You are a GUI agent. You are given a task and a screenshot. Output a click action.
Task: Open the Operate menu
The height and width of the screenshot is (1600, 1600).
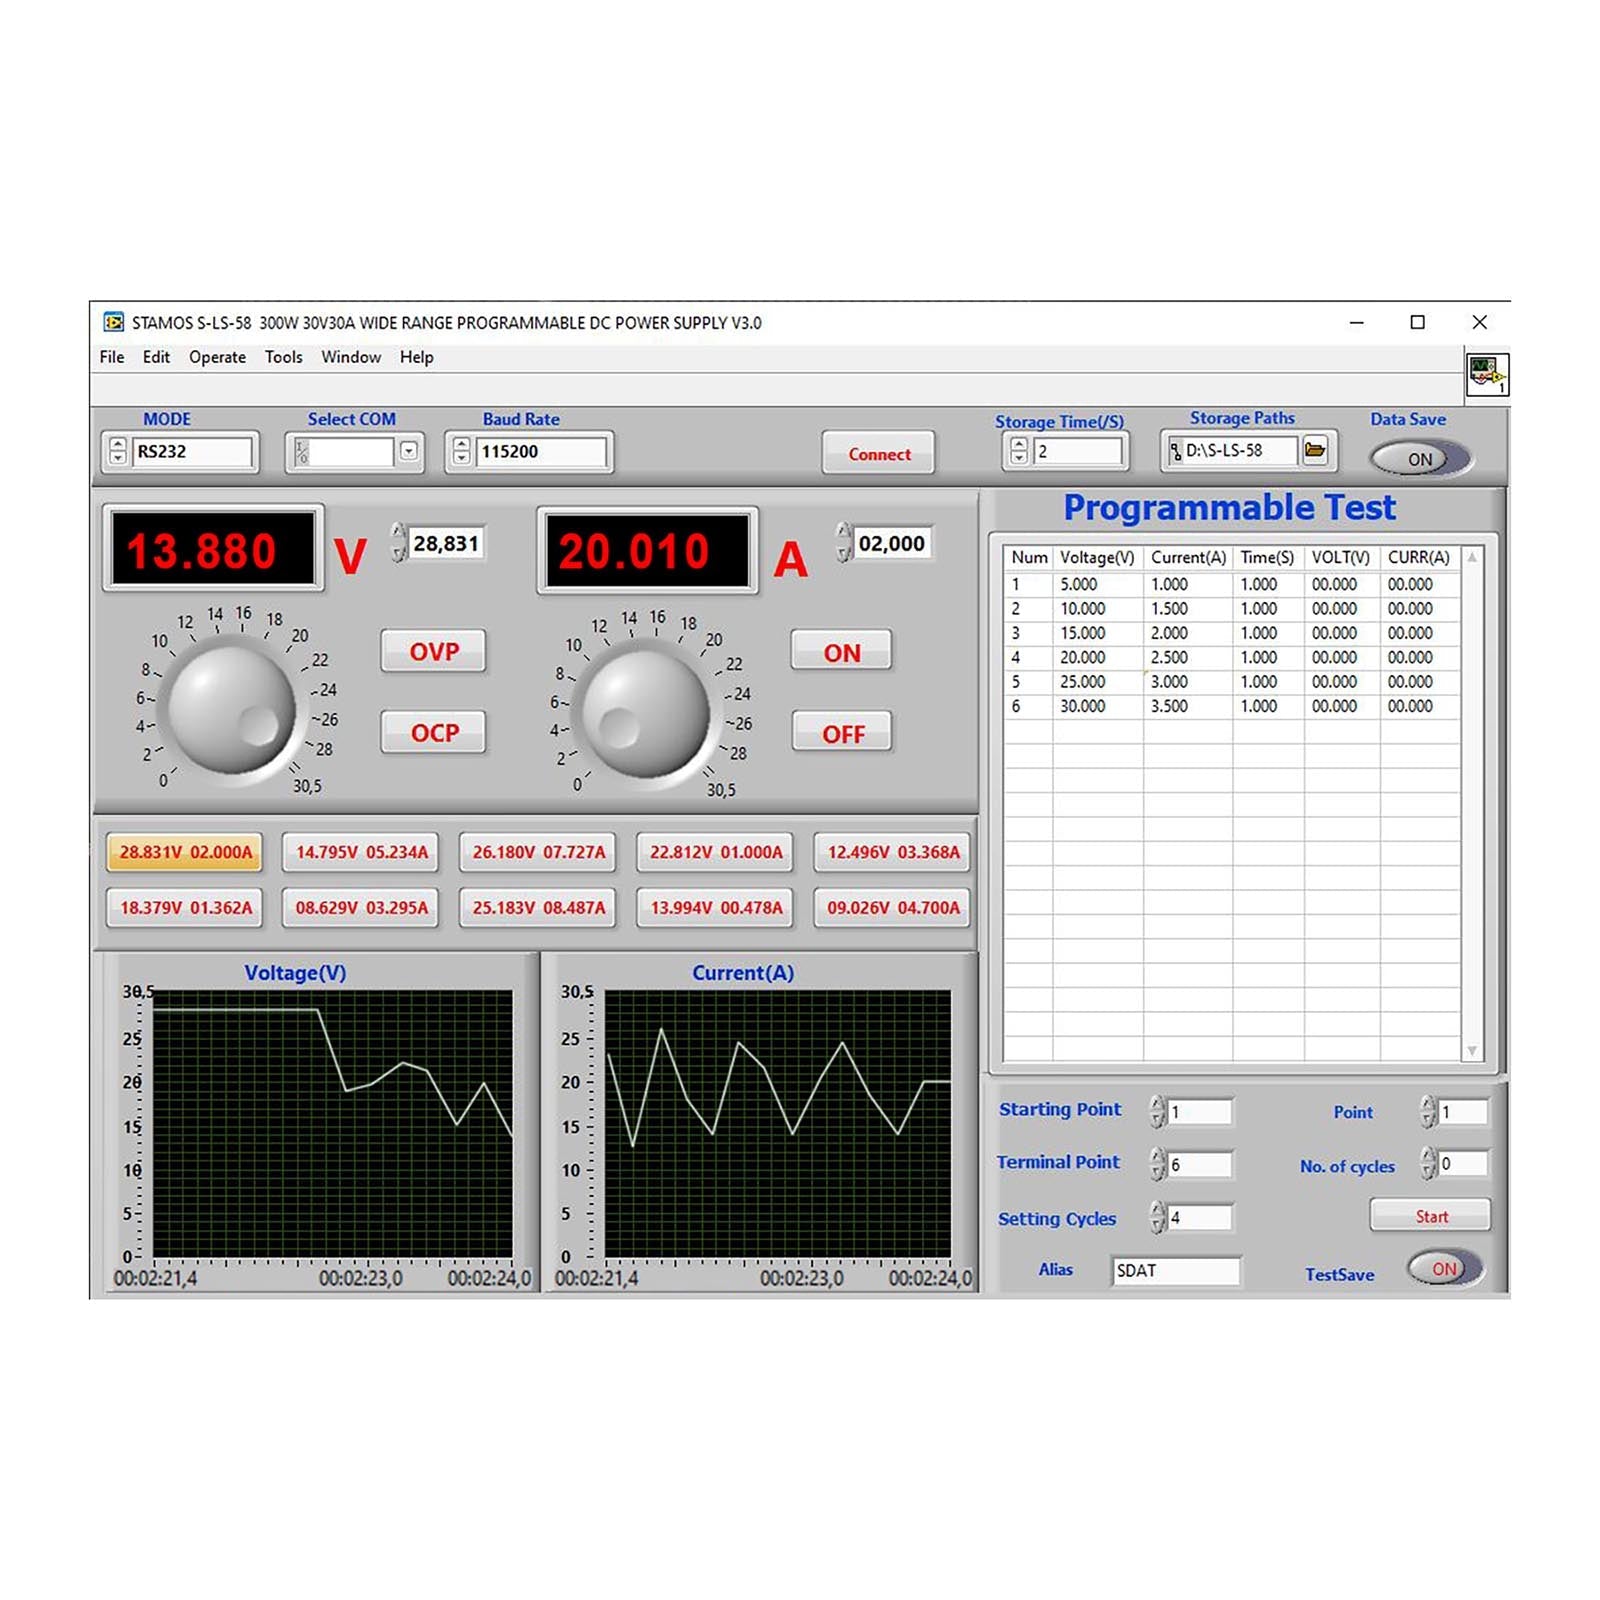coord(217,357)
